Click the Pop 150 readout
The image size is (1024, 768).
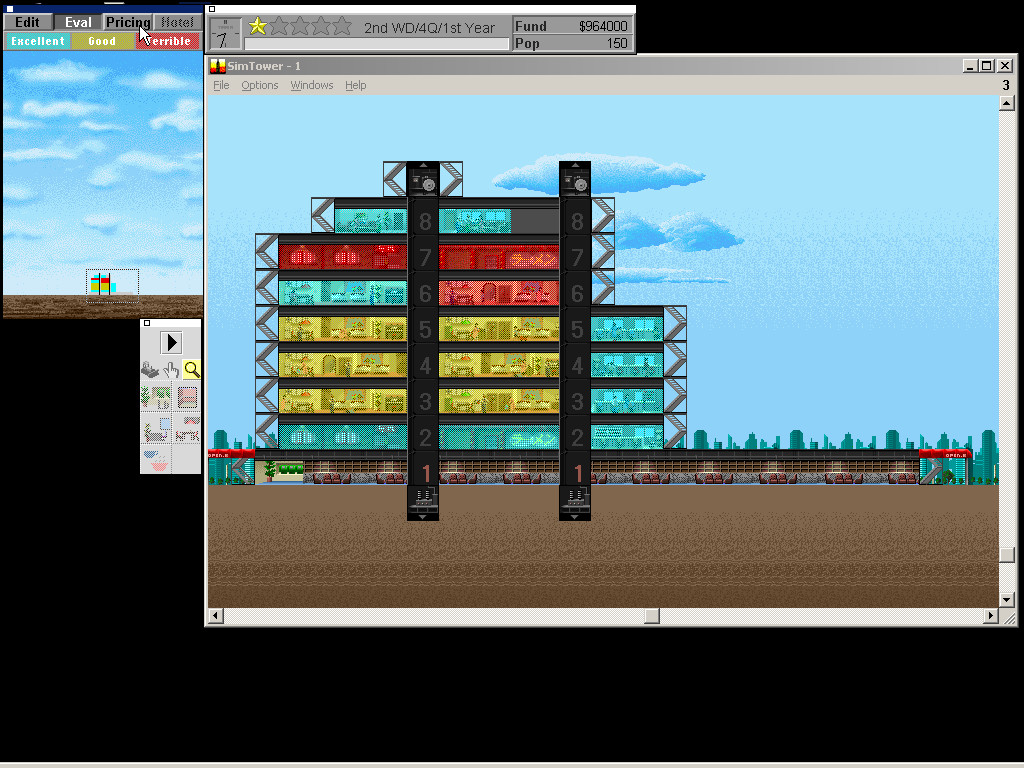[x=571, y=43]
